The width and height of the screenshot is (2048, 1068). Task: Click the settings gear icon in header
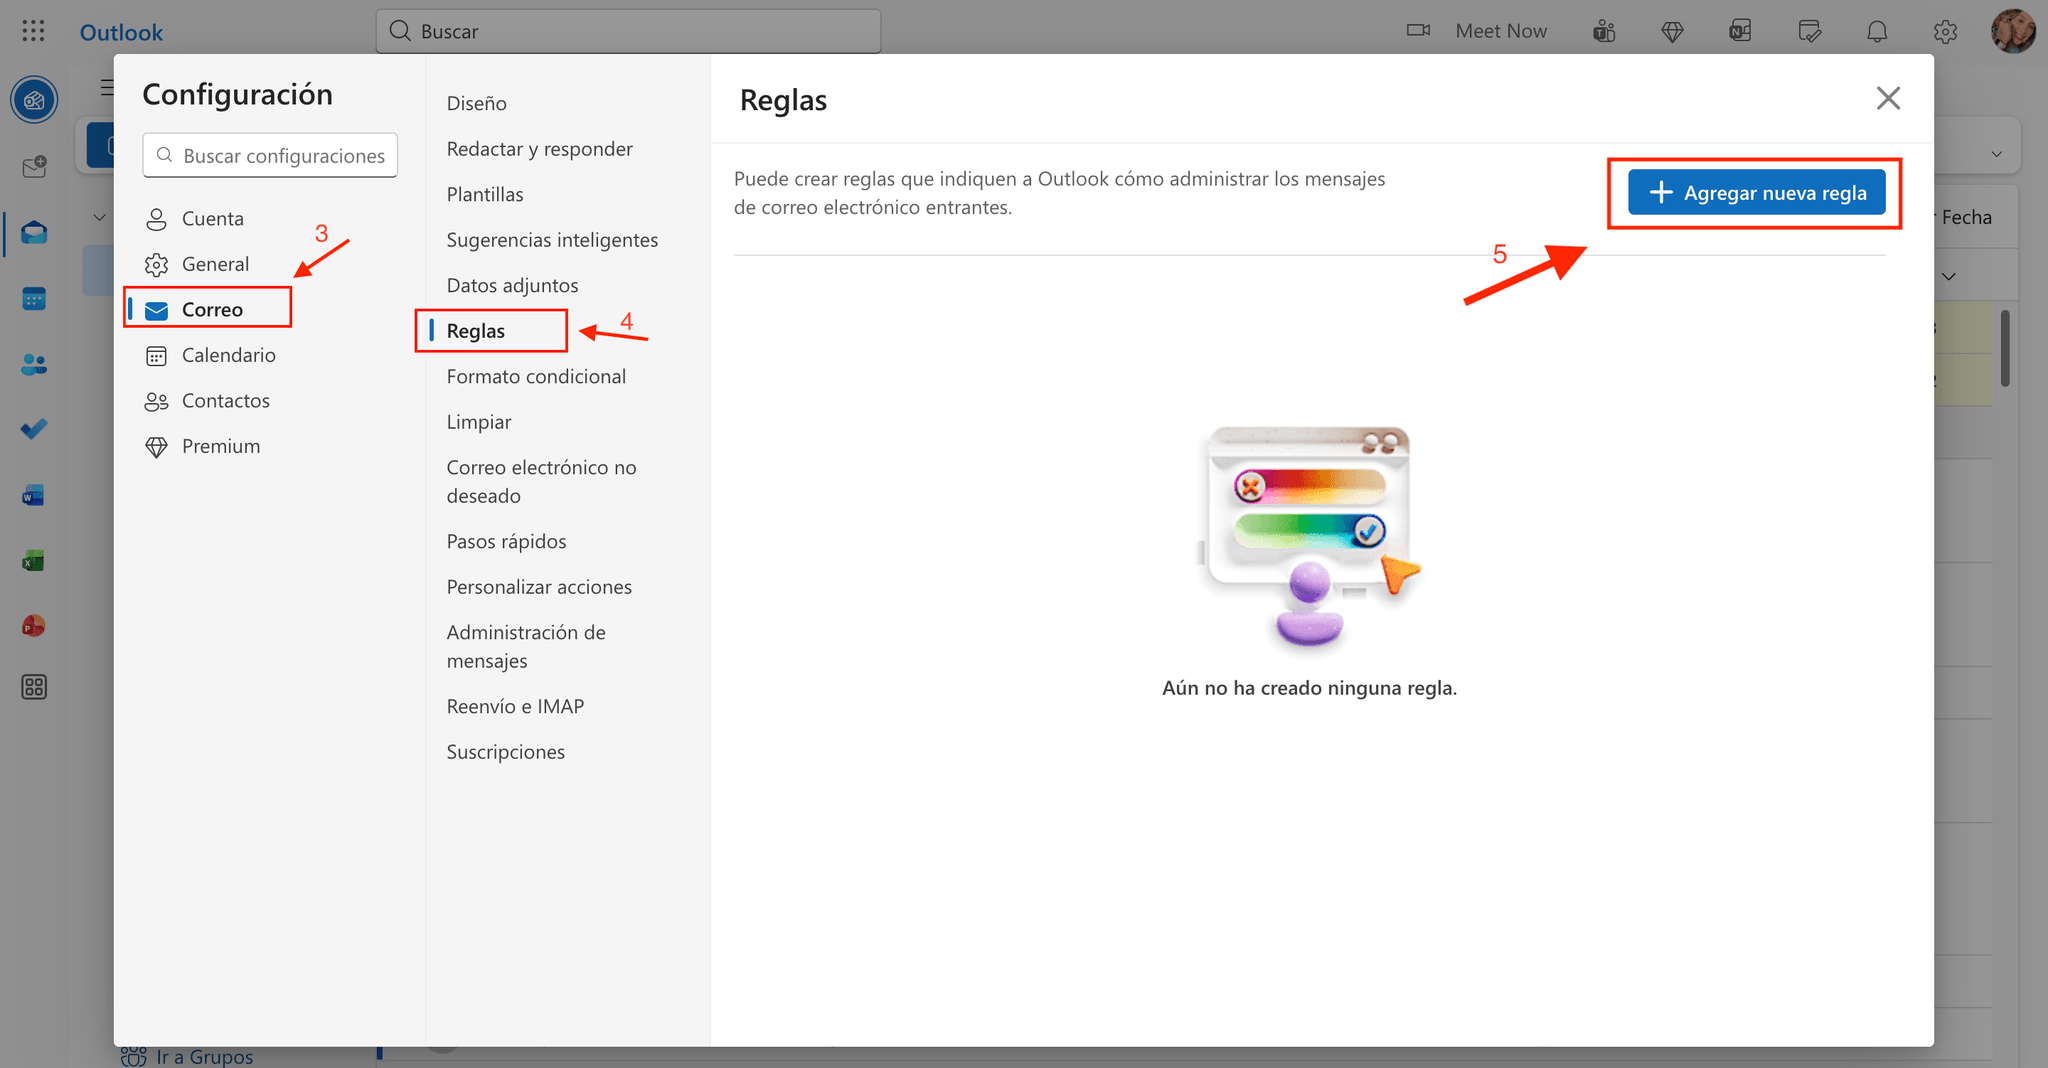(1945, 31)
